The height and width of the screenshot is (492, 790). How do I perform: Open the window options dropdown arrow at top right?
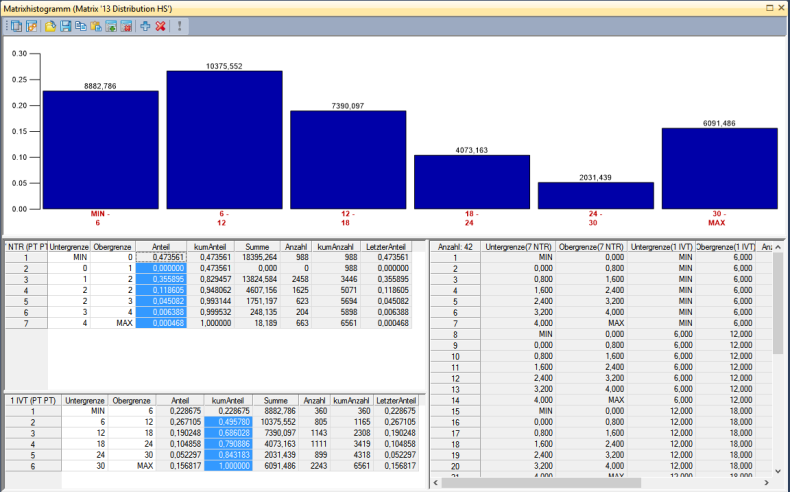coord(768,8)
